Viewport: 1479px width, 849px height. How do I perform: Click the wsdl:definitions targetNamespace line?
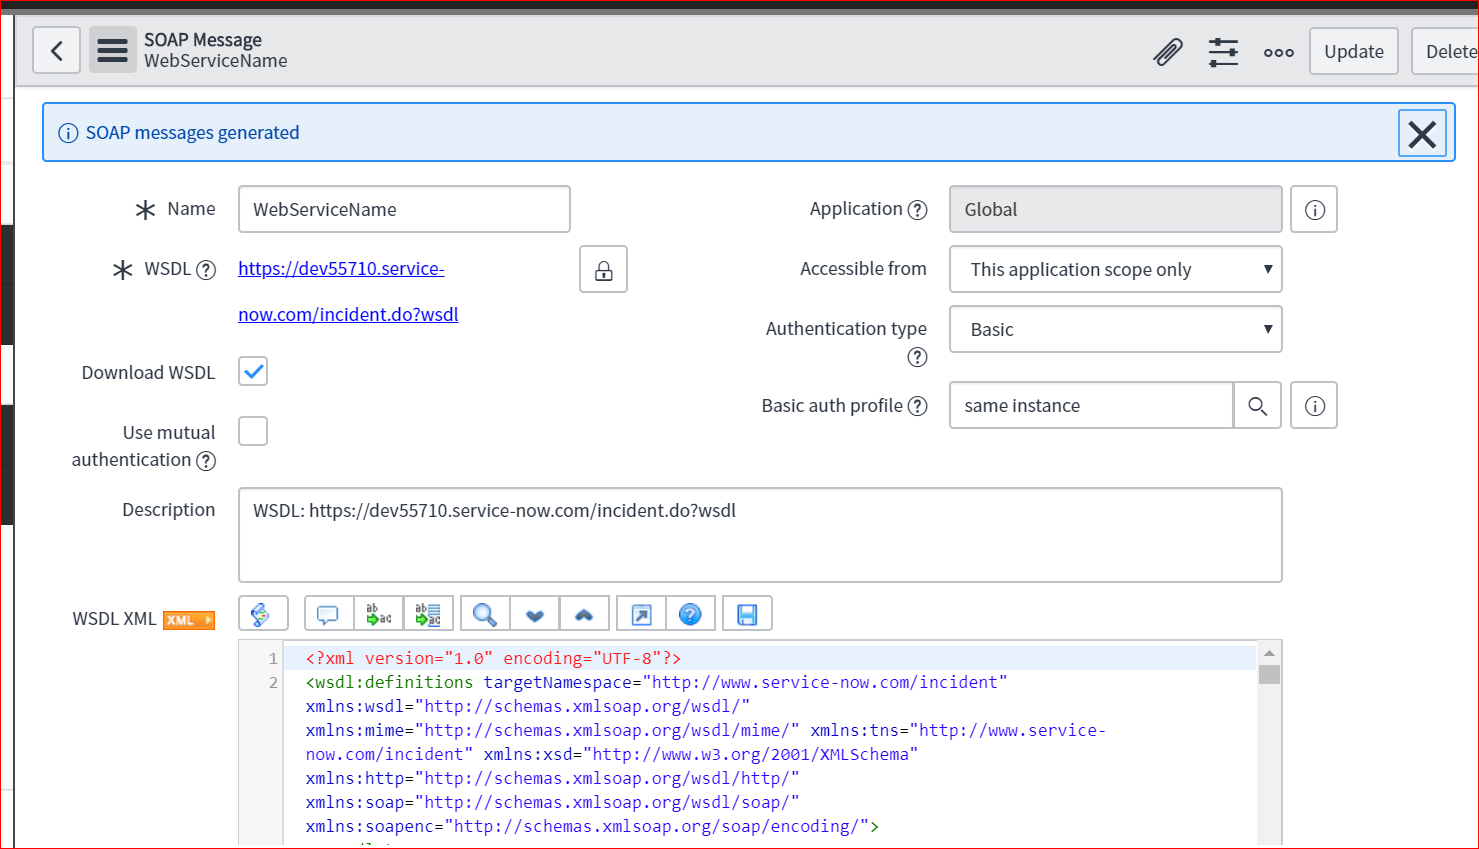click(x=656, y=682)
